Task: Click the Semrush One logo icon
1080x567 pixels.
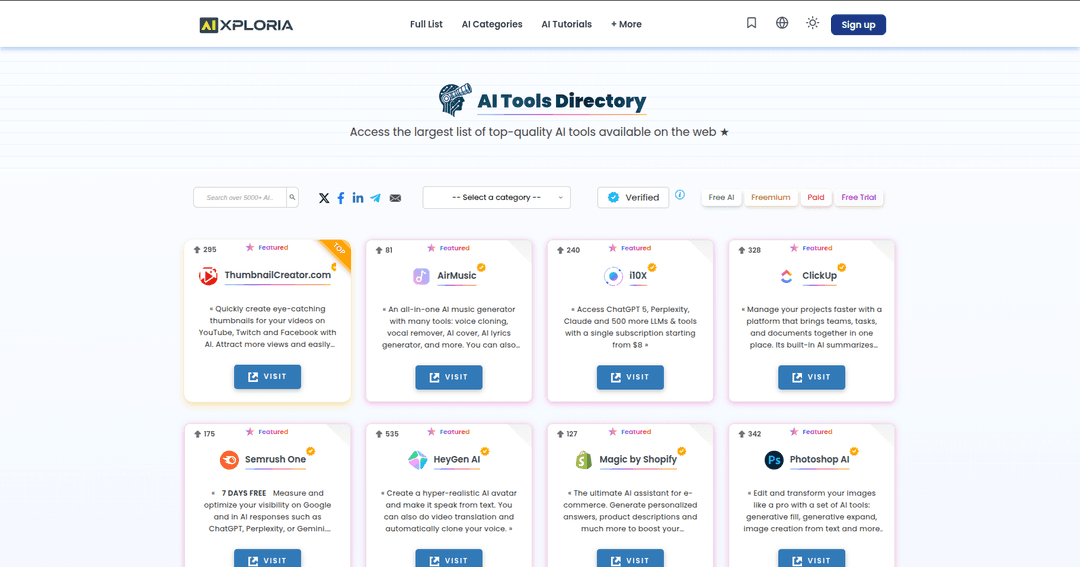Action: (229, 460)
